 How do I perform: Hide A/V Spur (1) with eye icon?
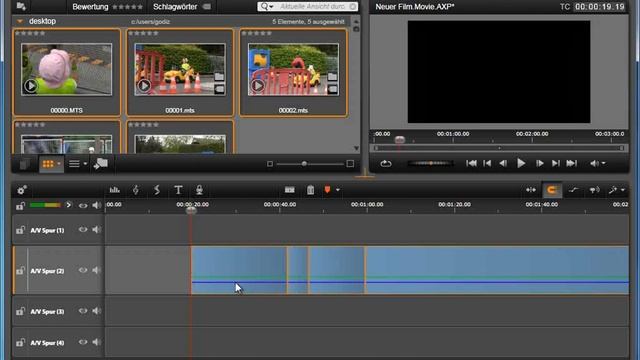pos(83,230)
